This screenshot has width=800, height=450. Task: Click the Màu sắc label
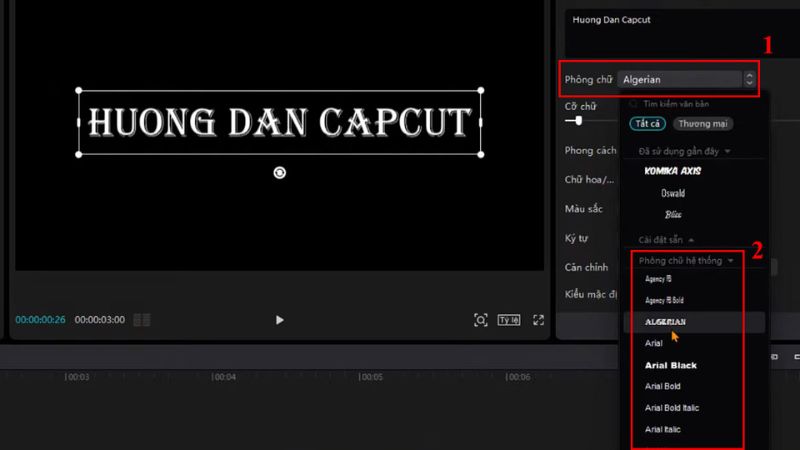point(584,209)
